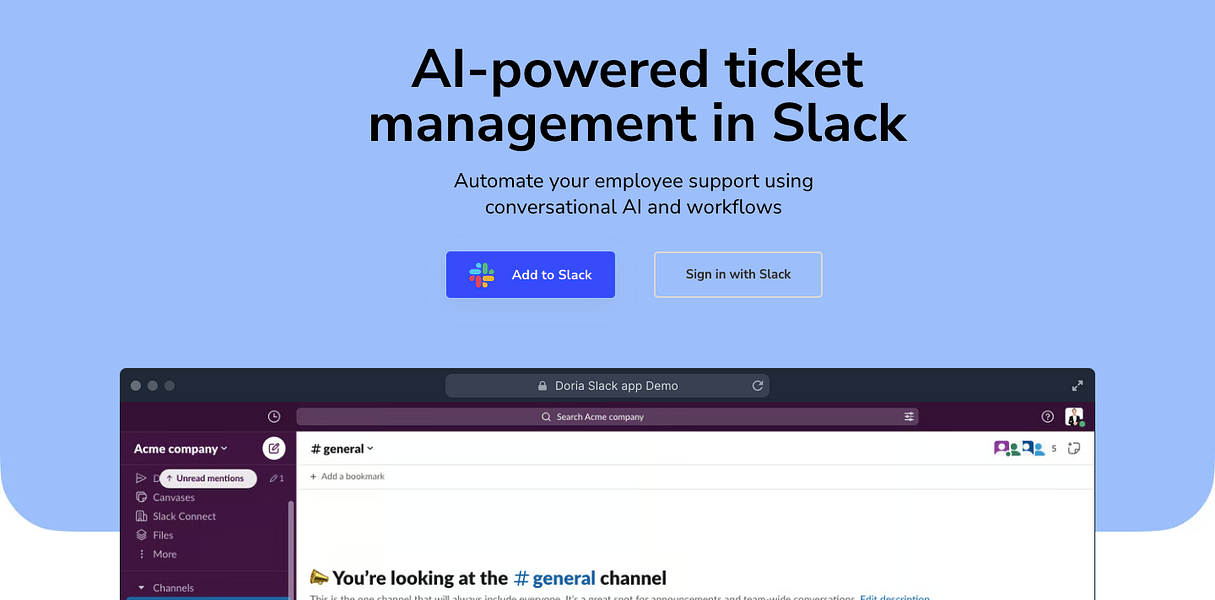Click the user profile avatar
Viewport: 1215px width, 600px height.
1074,417
